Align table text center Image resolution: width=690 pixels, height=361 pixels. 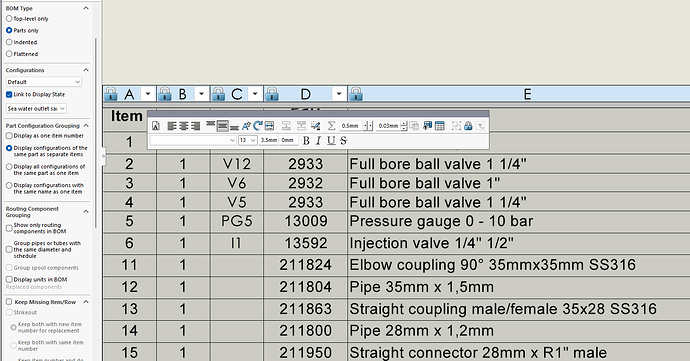(x=184, y=126)
